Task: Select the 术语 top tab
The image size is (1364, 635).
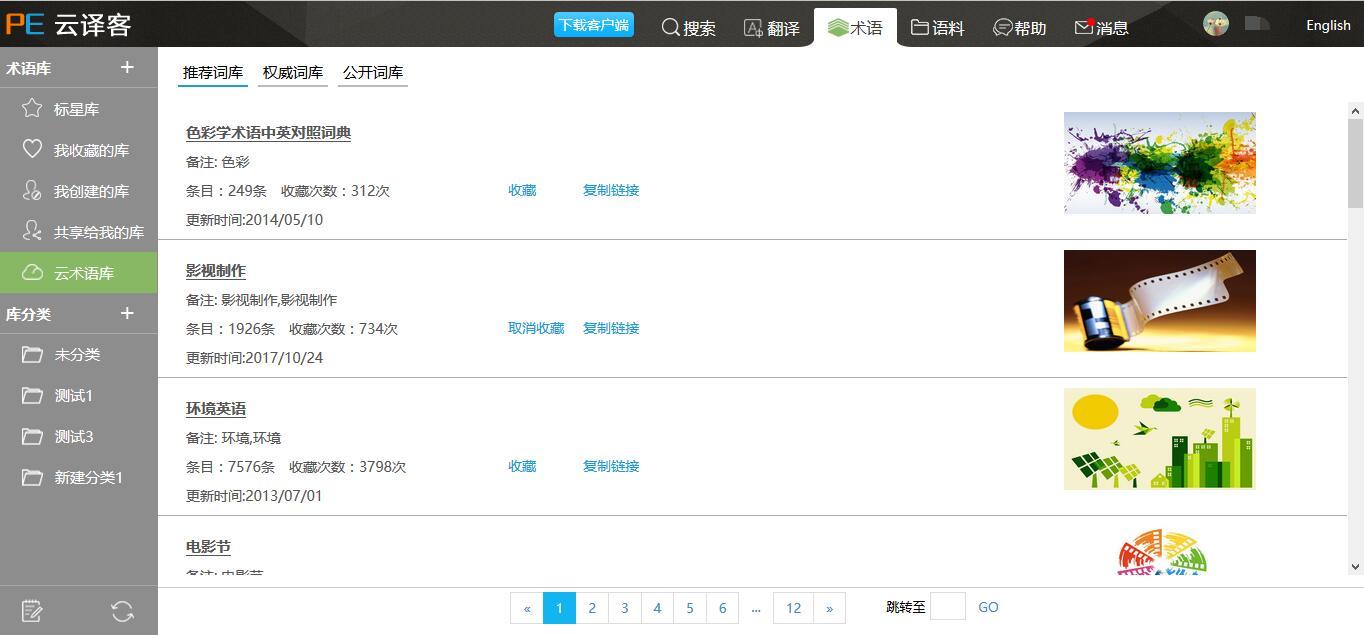Action: click(855, 28)
